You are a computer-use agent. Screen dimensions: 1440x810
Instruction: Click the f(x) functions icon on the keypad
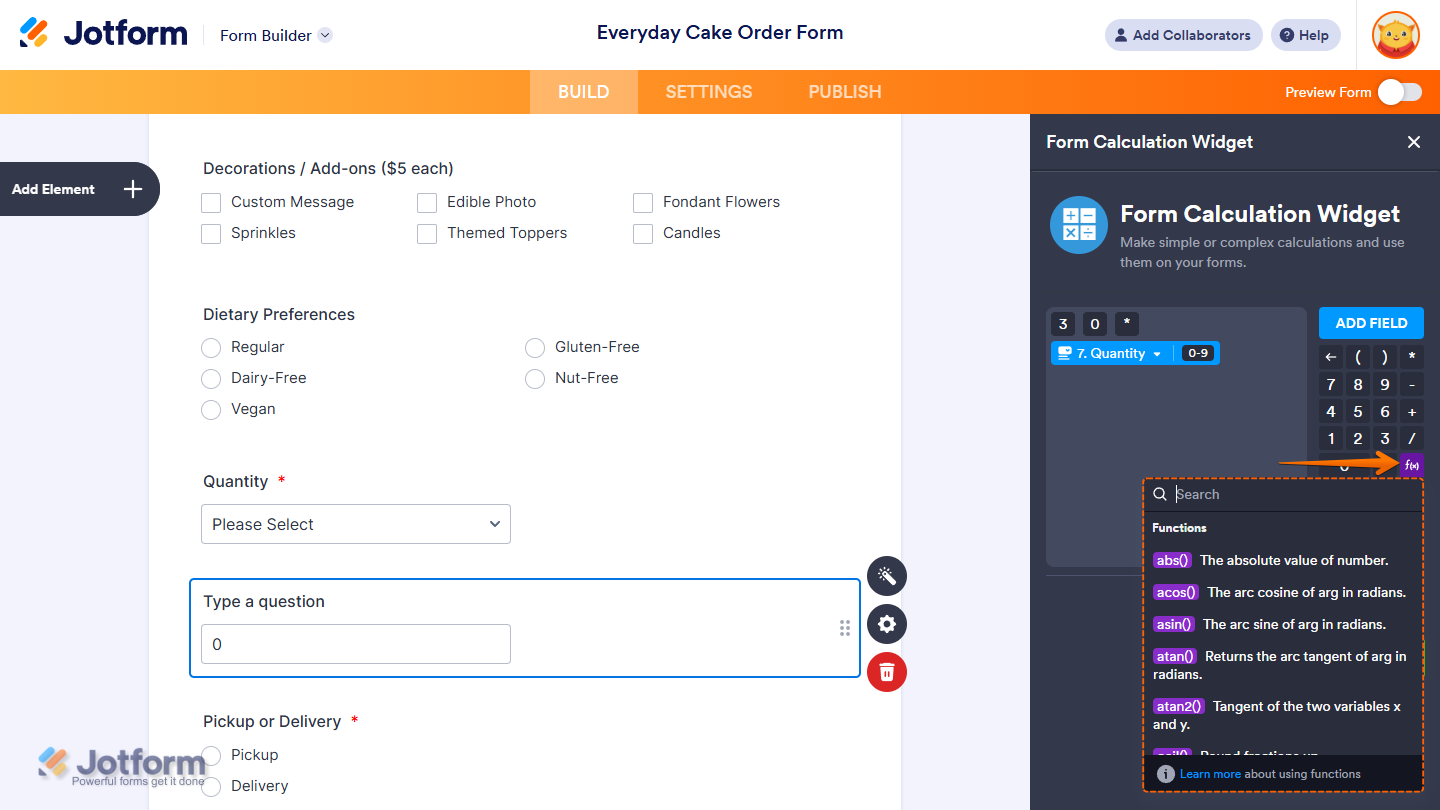(x=1411, y=464)
